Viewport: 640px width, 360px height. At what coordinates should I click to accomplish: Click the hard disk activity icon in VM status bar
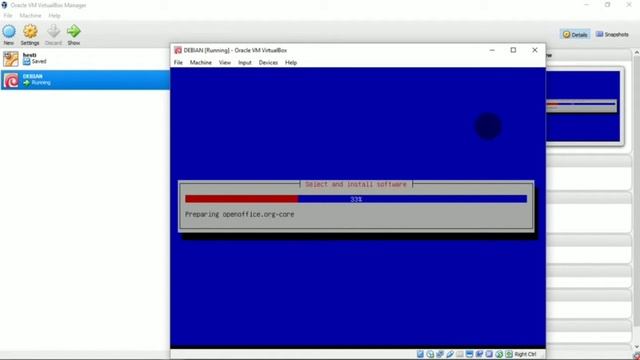(420, 354)
